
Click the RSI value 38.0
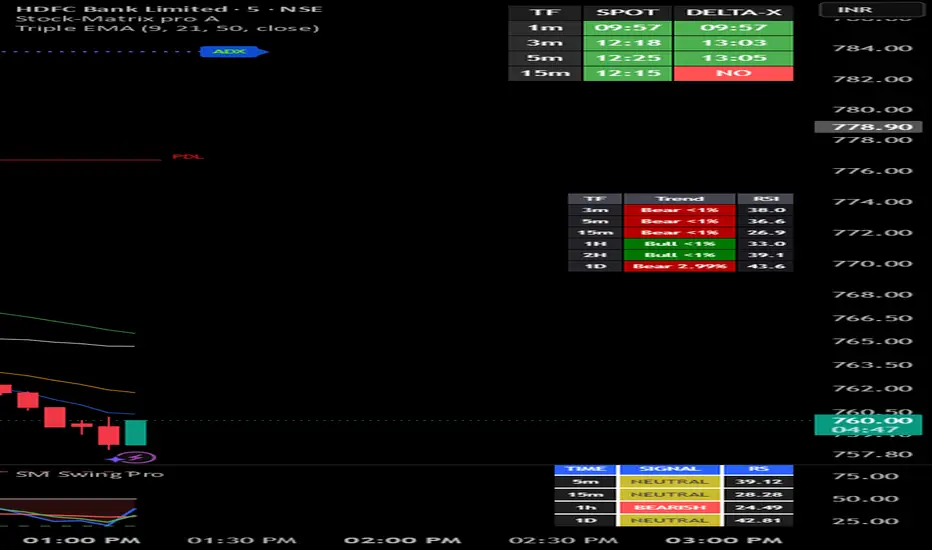(765, 210)
